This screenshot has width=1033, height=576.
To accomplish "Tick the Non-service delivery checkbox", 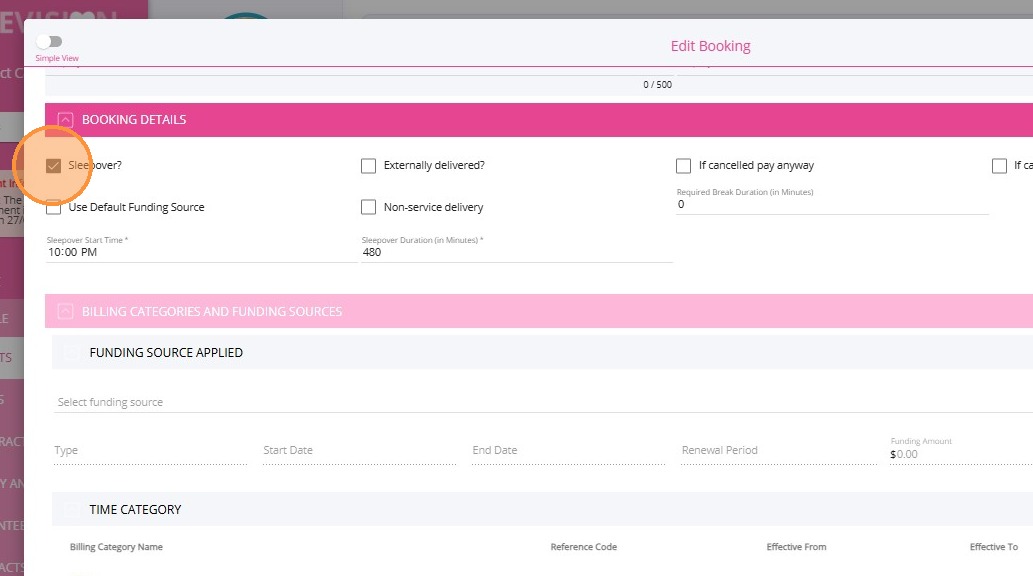I will [369, 208].
